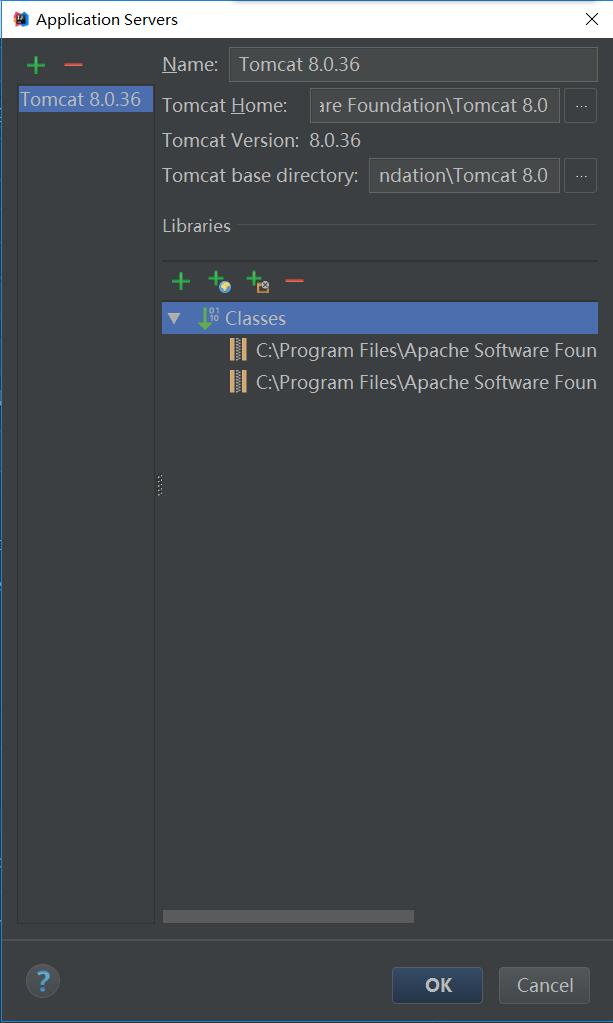This screenshot has width=613, height=1023.
Task: Add library from URL globe icon
Action: (219, 282)
